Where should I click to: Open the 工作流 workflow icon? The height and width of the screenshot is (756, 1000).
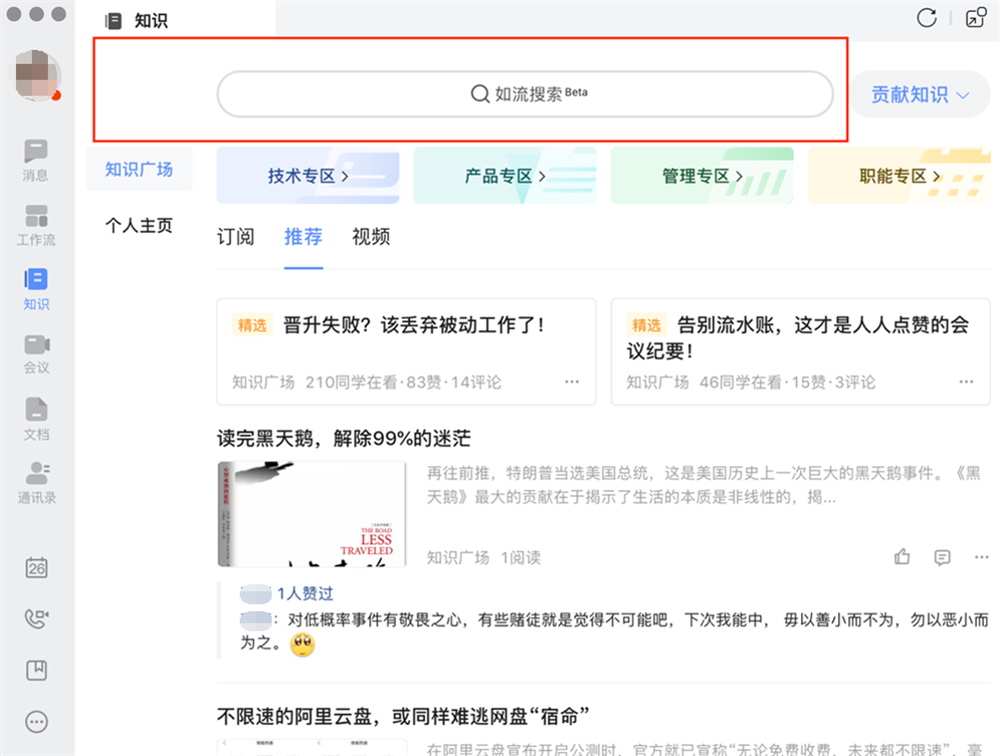[36, 225]
